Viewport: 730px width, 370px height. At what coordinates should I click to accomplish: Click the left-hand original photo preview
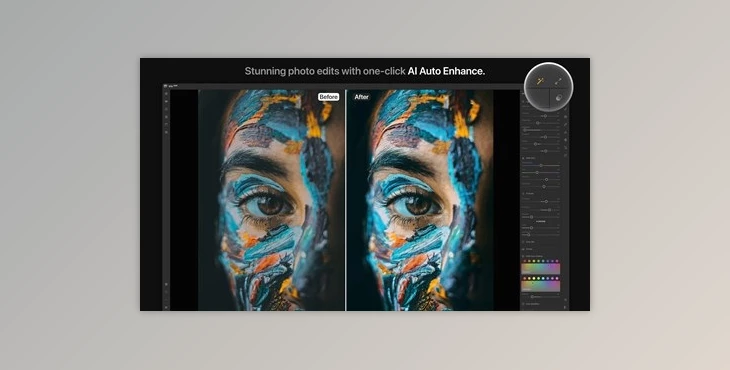click(x=271, y=200)
